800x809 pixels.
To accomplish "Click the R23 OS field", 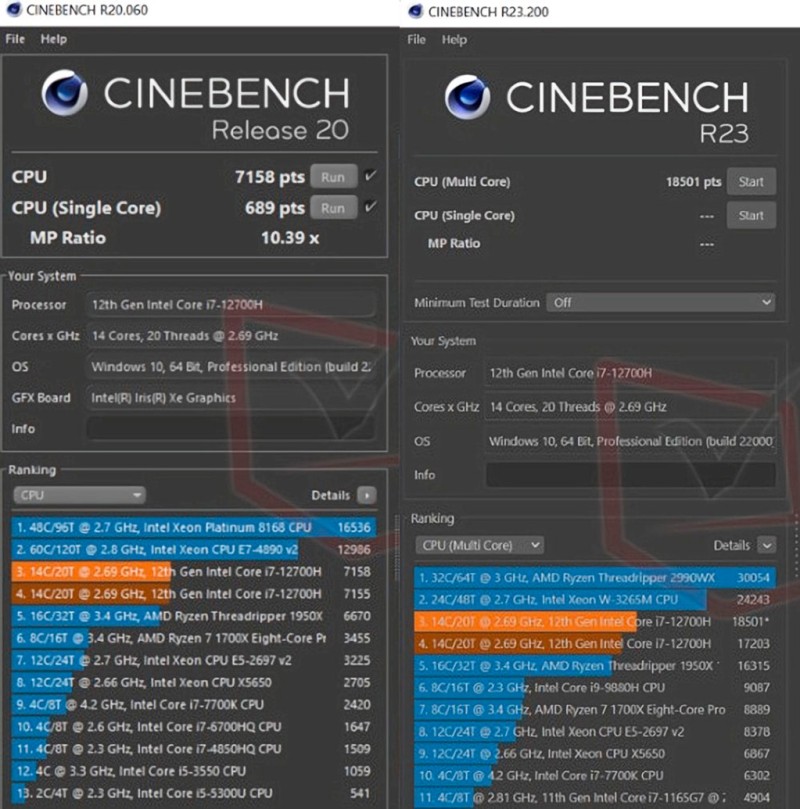I will (x=630, y=441).
